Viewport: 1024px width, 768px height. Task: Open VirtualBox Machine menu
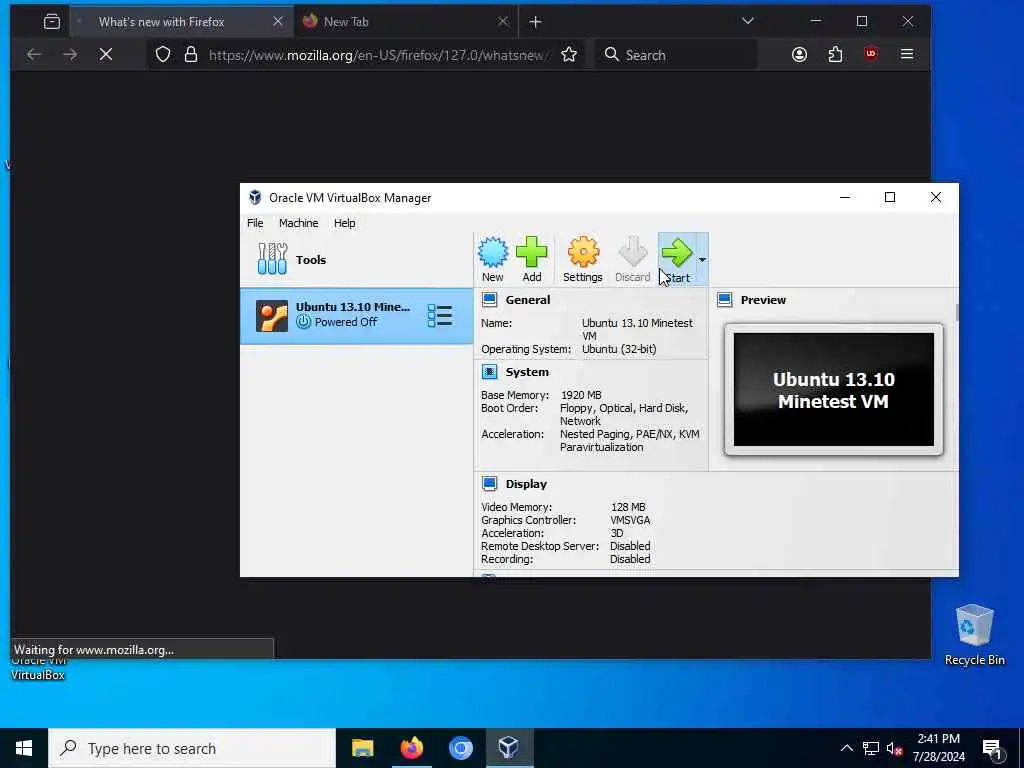pyautogui.click(x=298, y=223)
